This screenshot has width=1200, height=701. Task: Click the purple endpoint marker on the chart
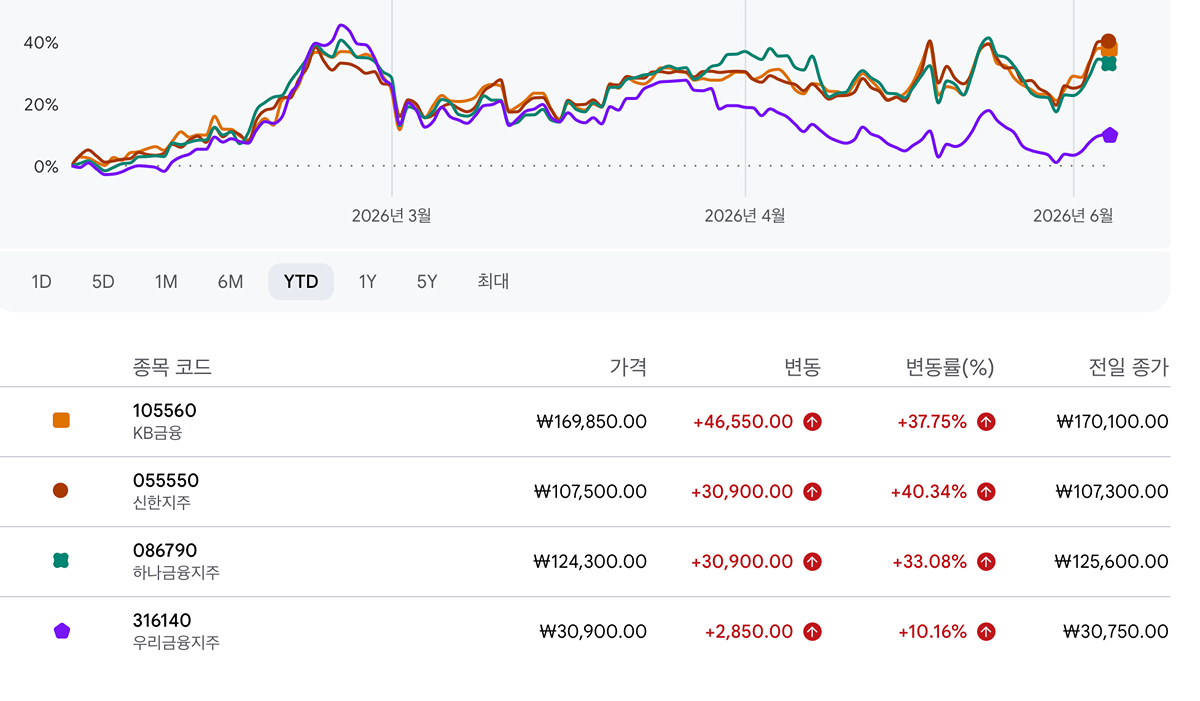tap(1109, 135)
